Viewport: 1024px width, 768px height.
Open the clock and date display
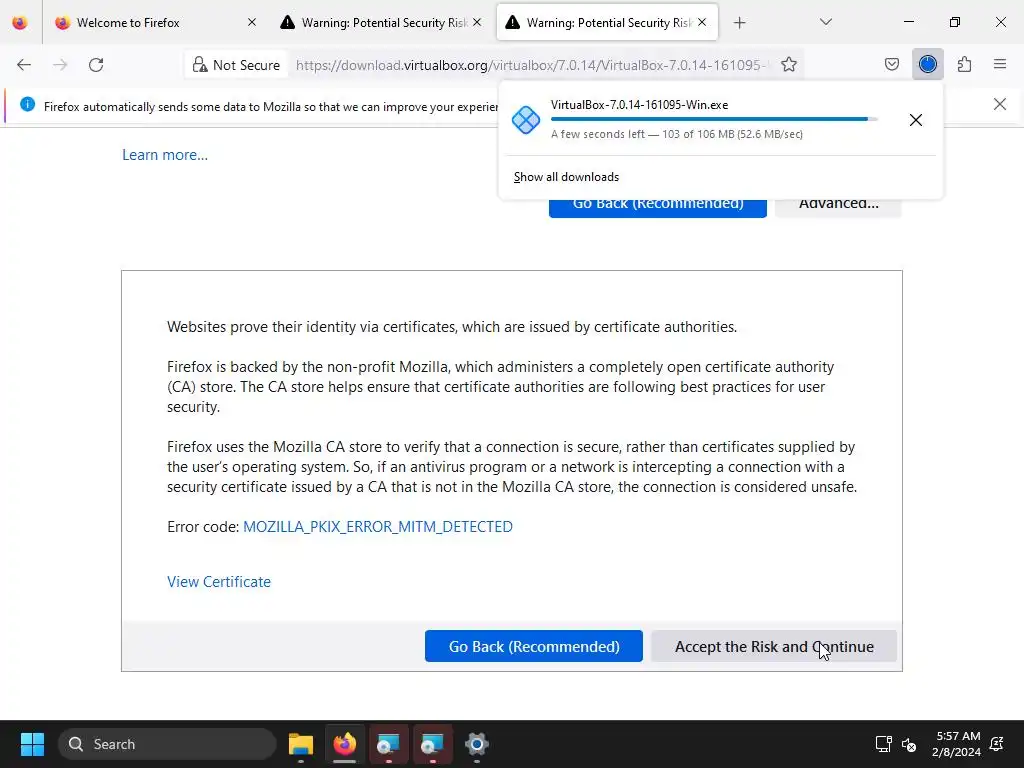coord(956,744)
